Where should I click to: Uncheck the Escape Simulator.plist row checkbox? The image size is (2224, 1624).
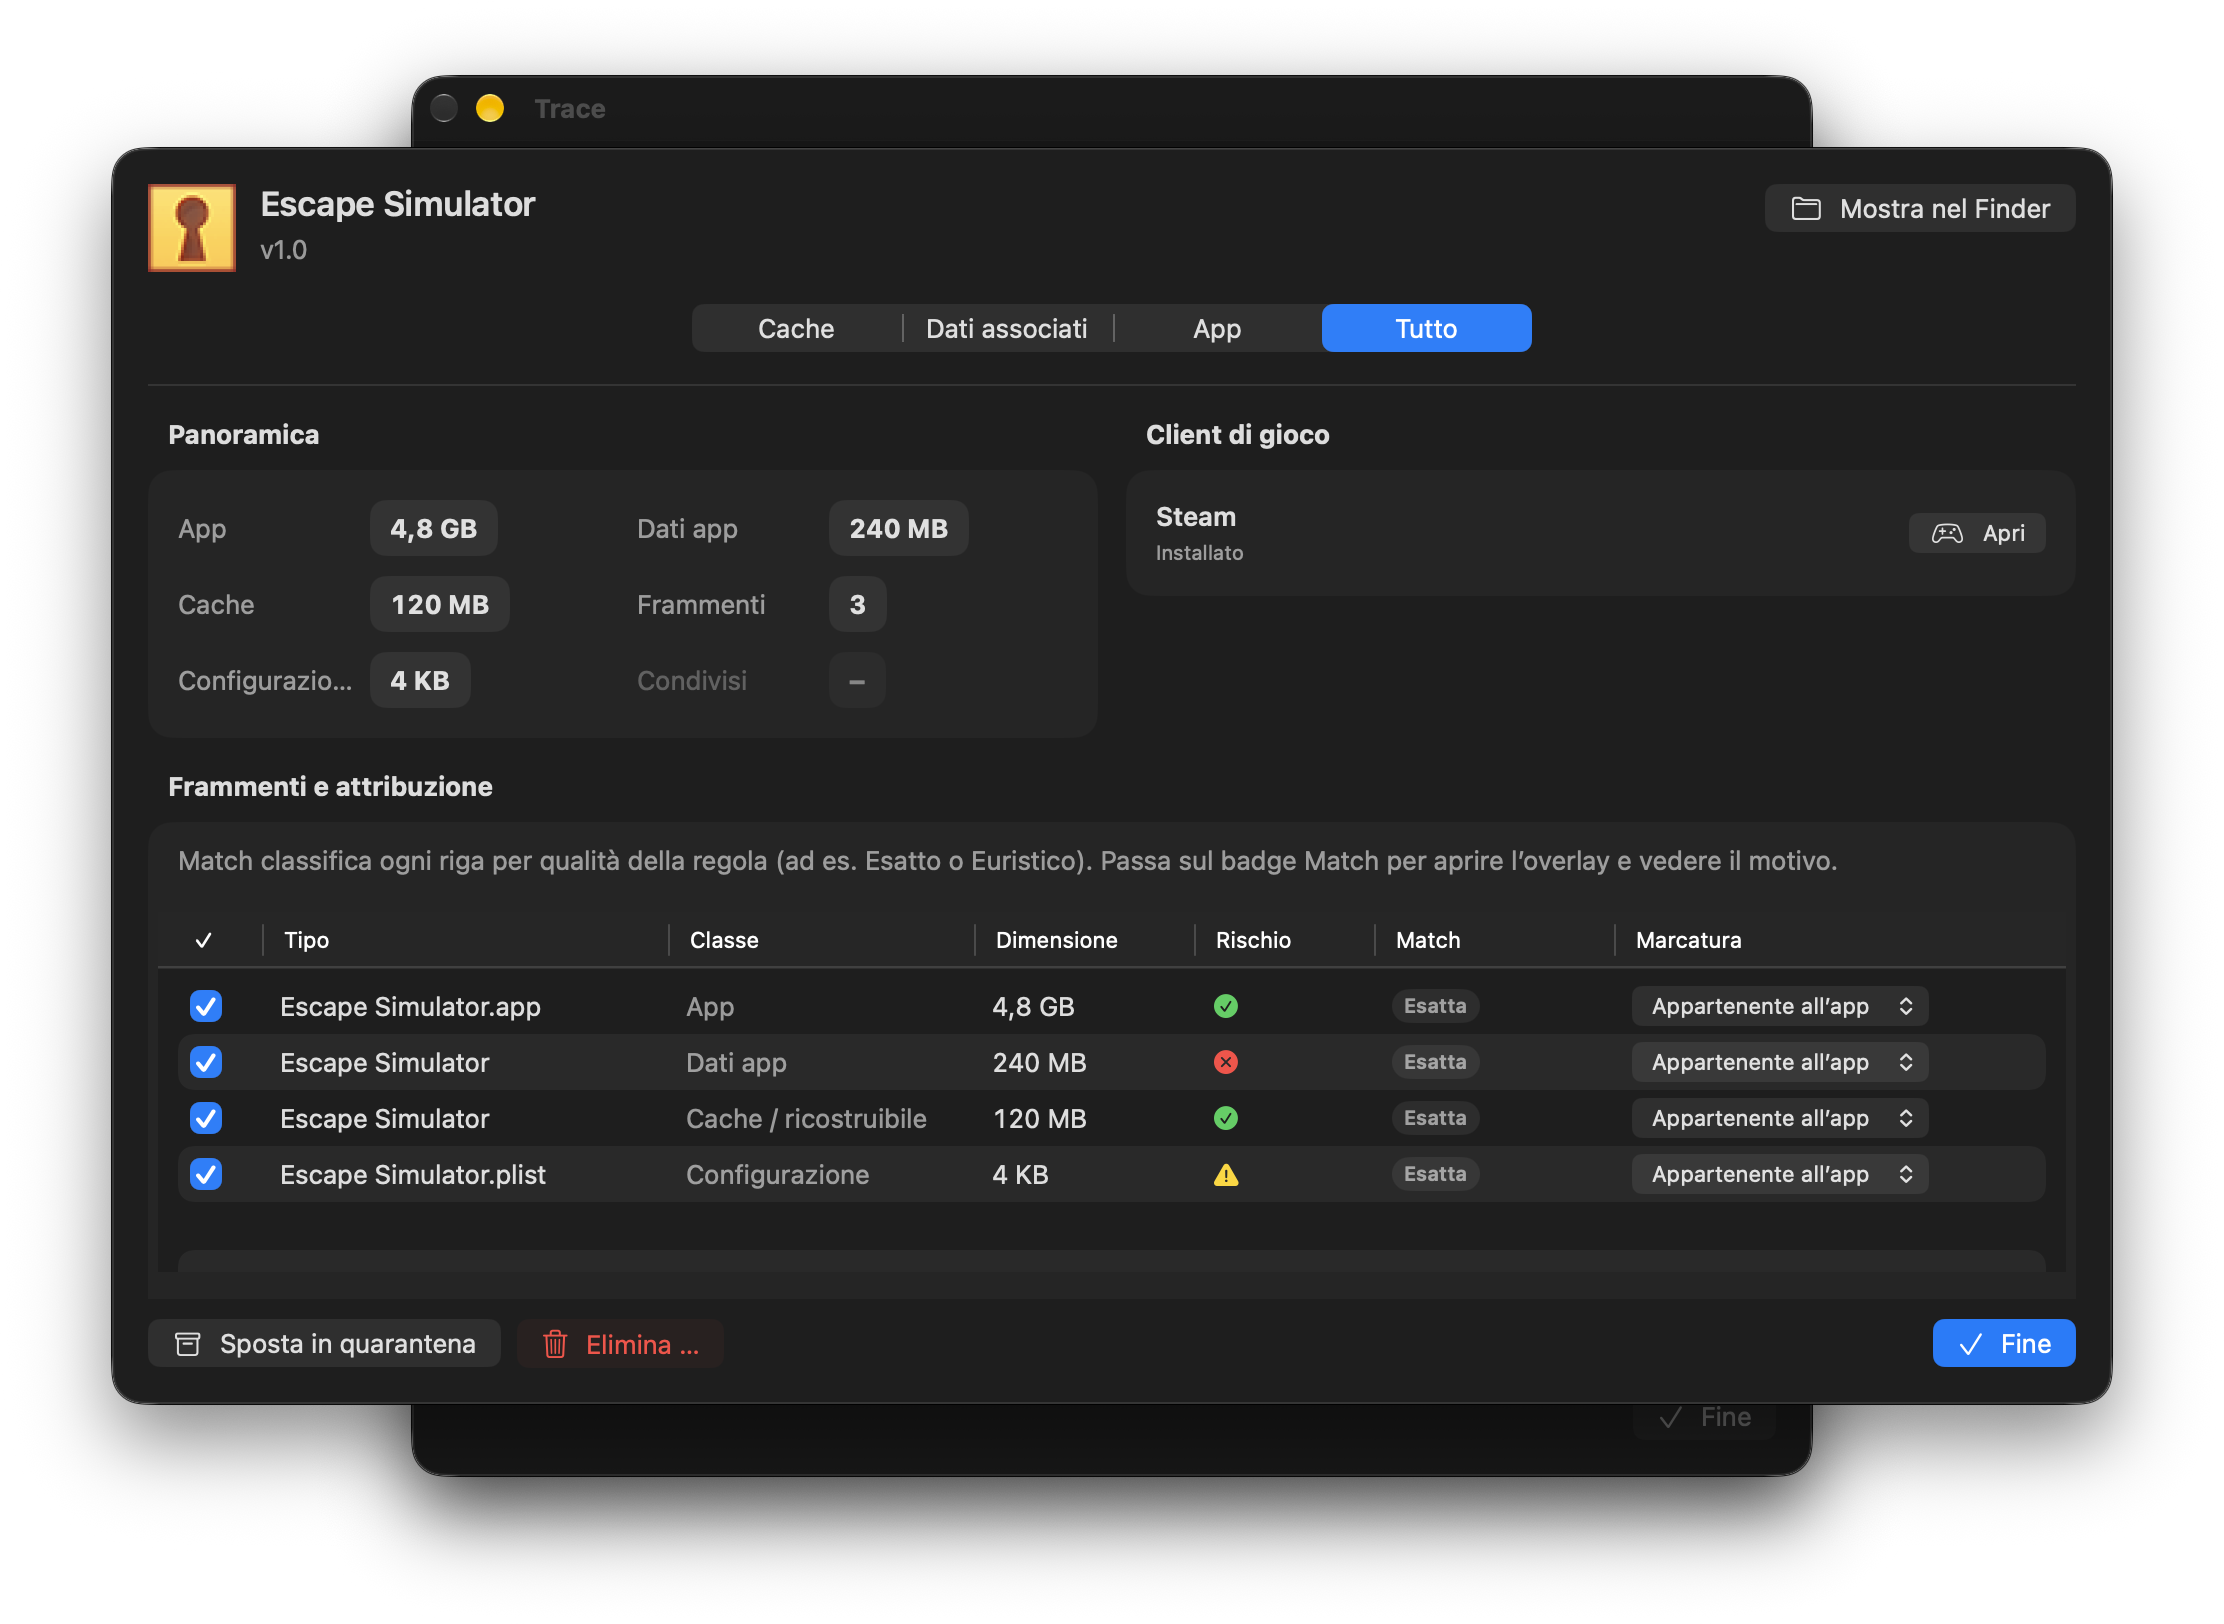point(206,1174)
